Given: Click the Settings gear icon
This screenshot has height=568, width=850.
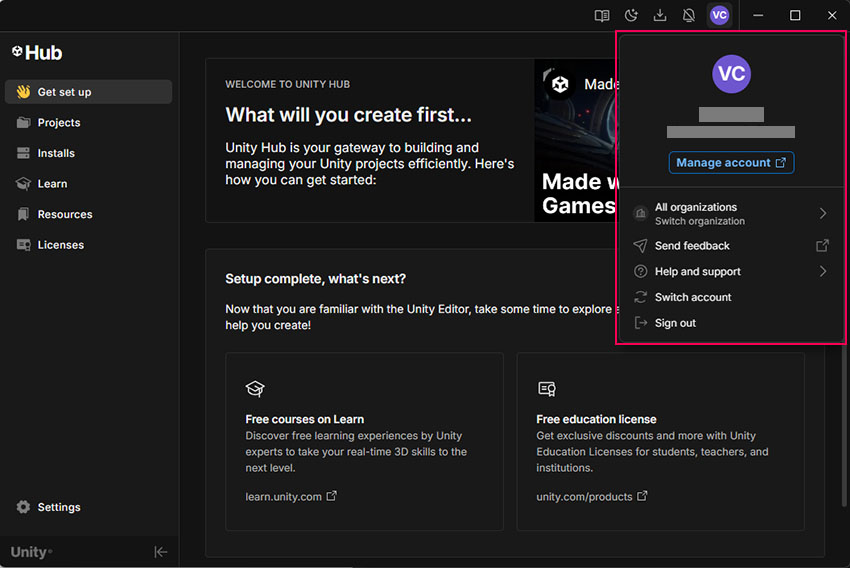Looking at the screenshot, I should click(x=23, y=507).
